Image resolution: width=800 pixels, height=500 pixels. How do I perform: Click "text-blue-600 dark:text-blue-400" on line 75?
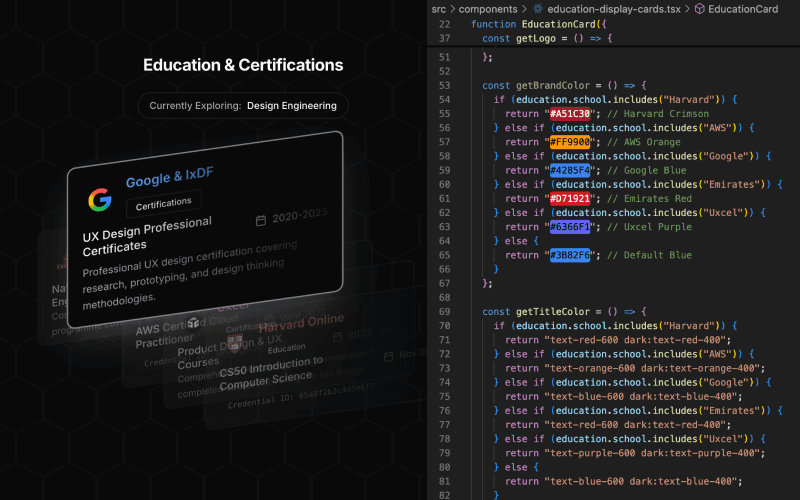[640, 396]
